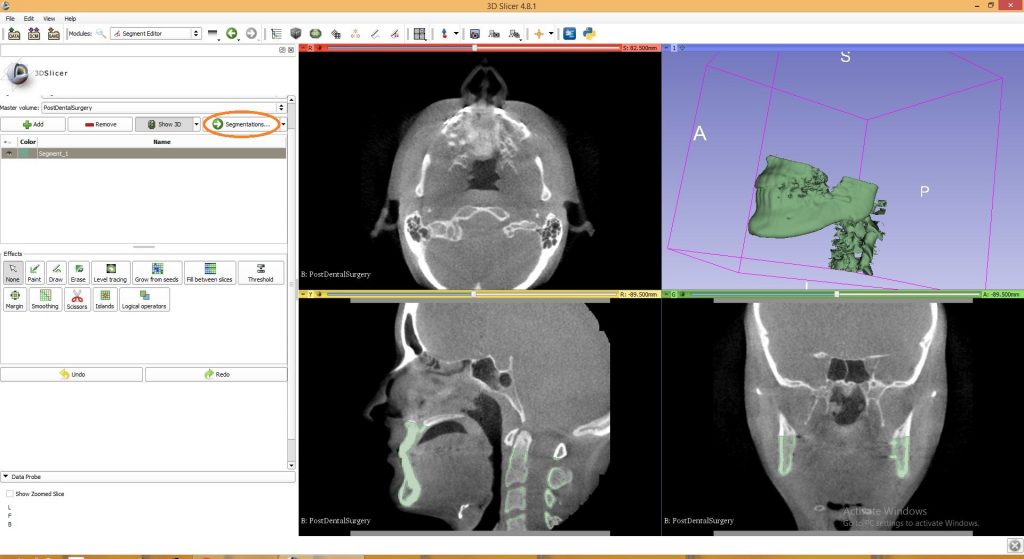Toggle Segment_1 eye visibility icon
Image resolution: width=1024 pixels, height=559 pixels.
coord(9,153)
